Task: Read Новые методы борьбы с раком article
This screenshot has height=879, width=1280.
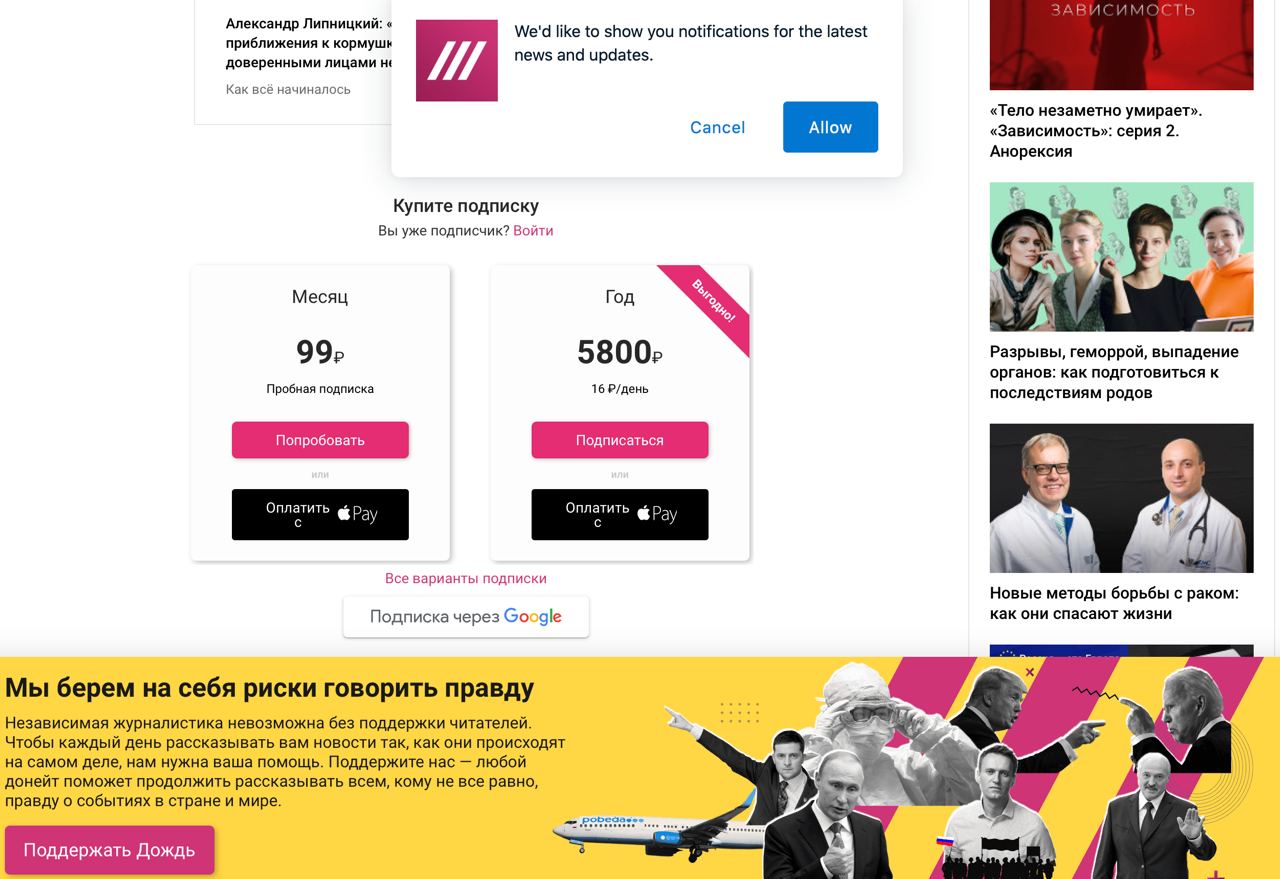Action: (1114, 603)
